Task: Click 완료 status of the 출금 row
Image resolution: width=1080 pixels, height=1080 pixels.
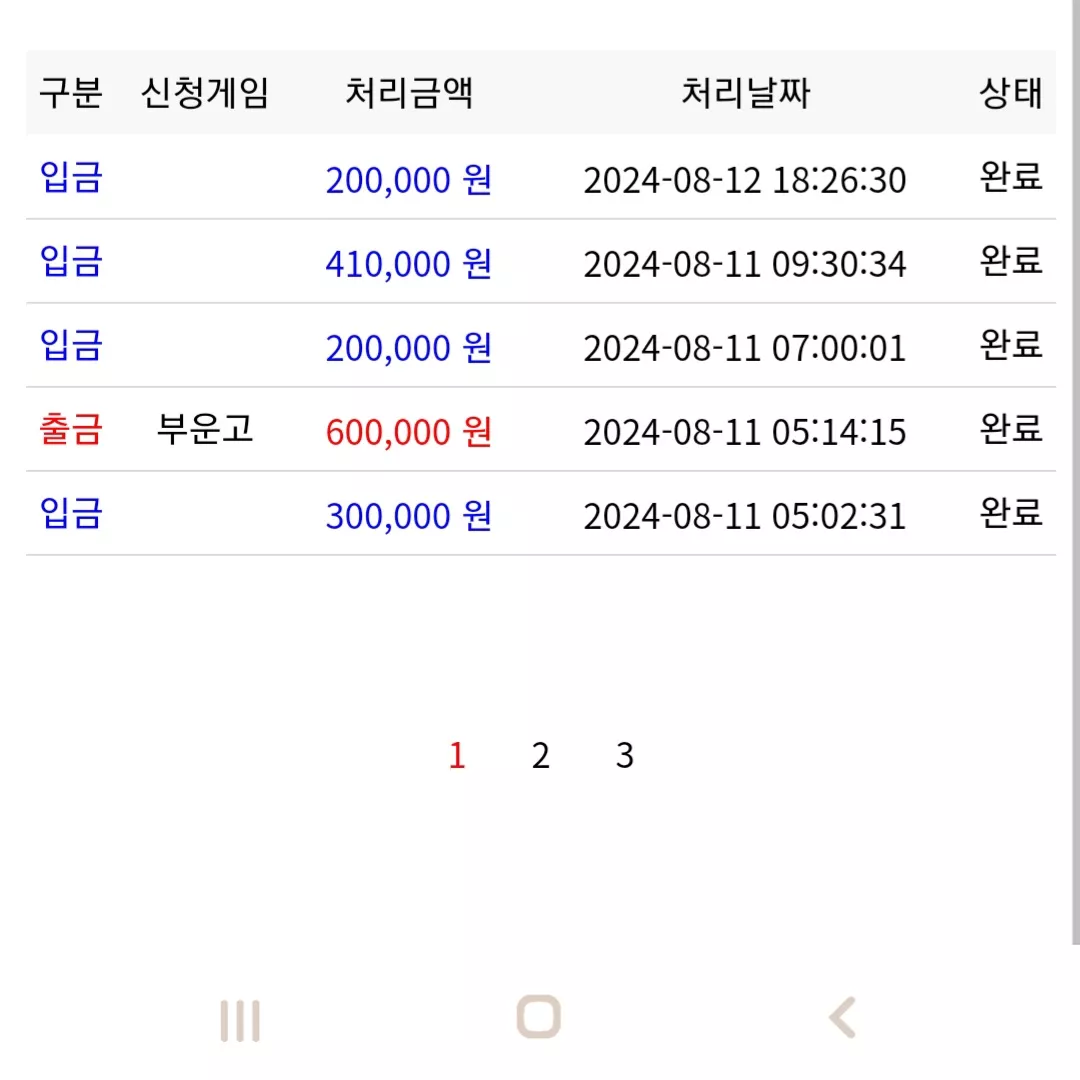Action: pos(1010,429)
